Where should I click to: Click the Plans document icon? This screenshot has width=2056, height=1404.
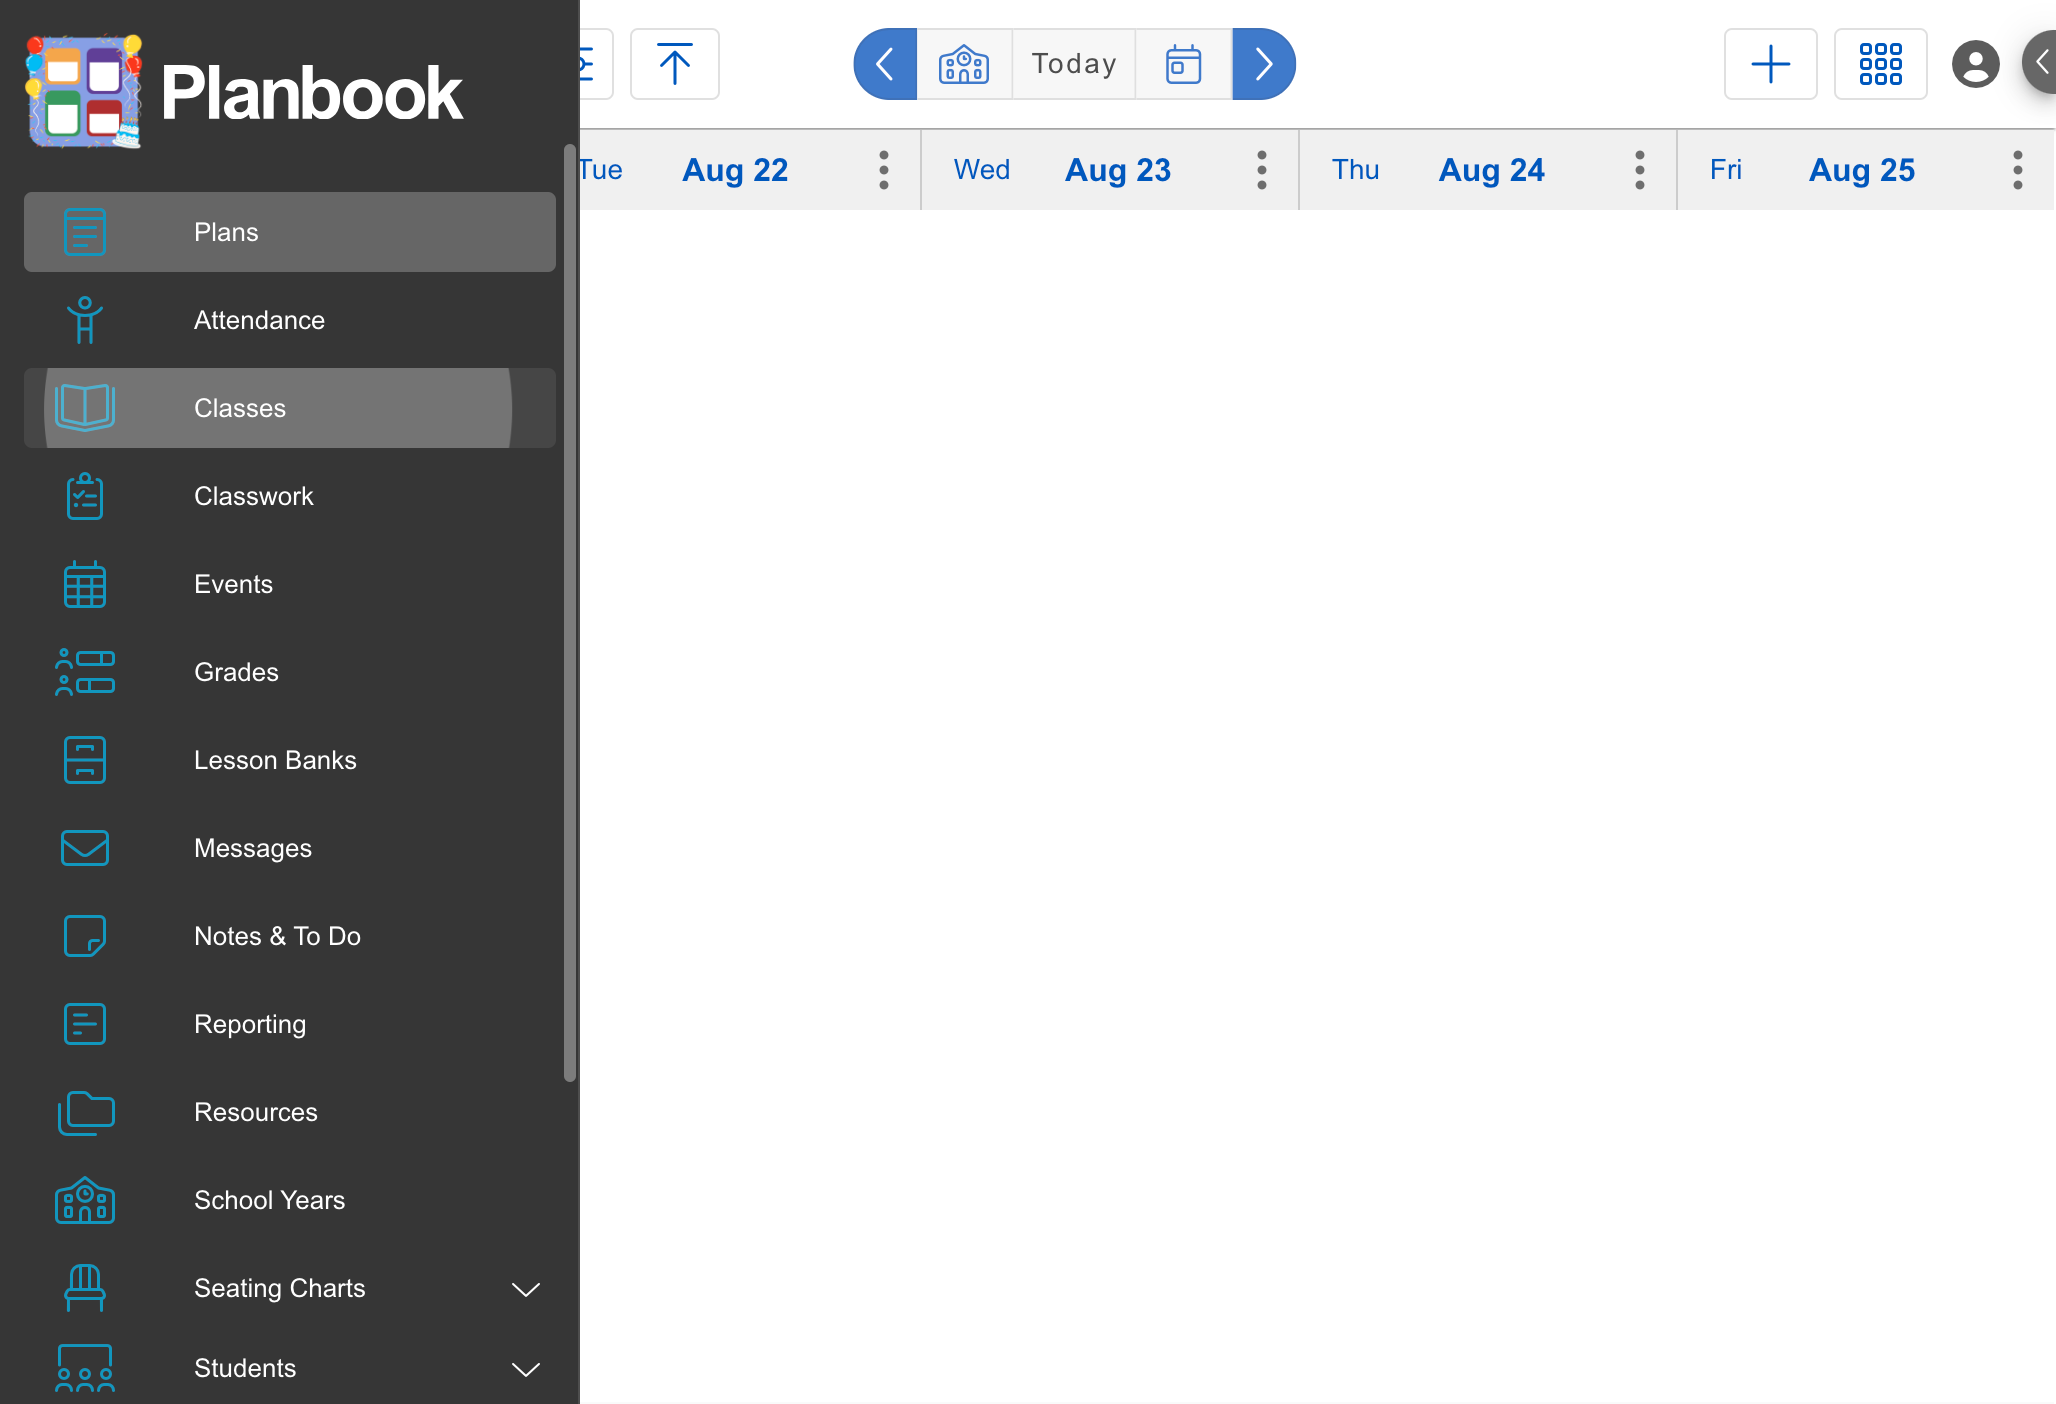tap(85, 232)
